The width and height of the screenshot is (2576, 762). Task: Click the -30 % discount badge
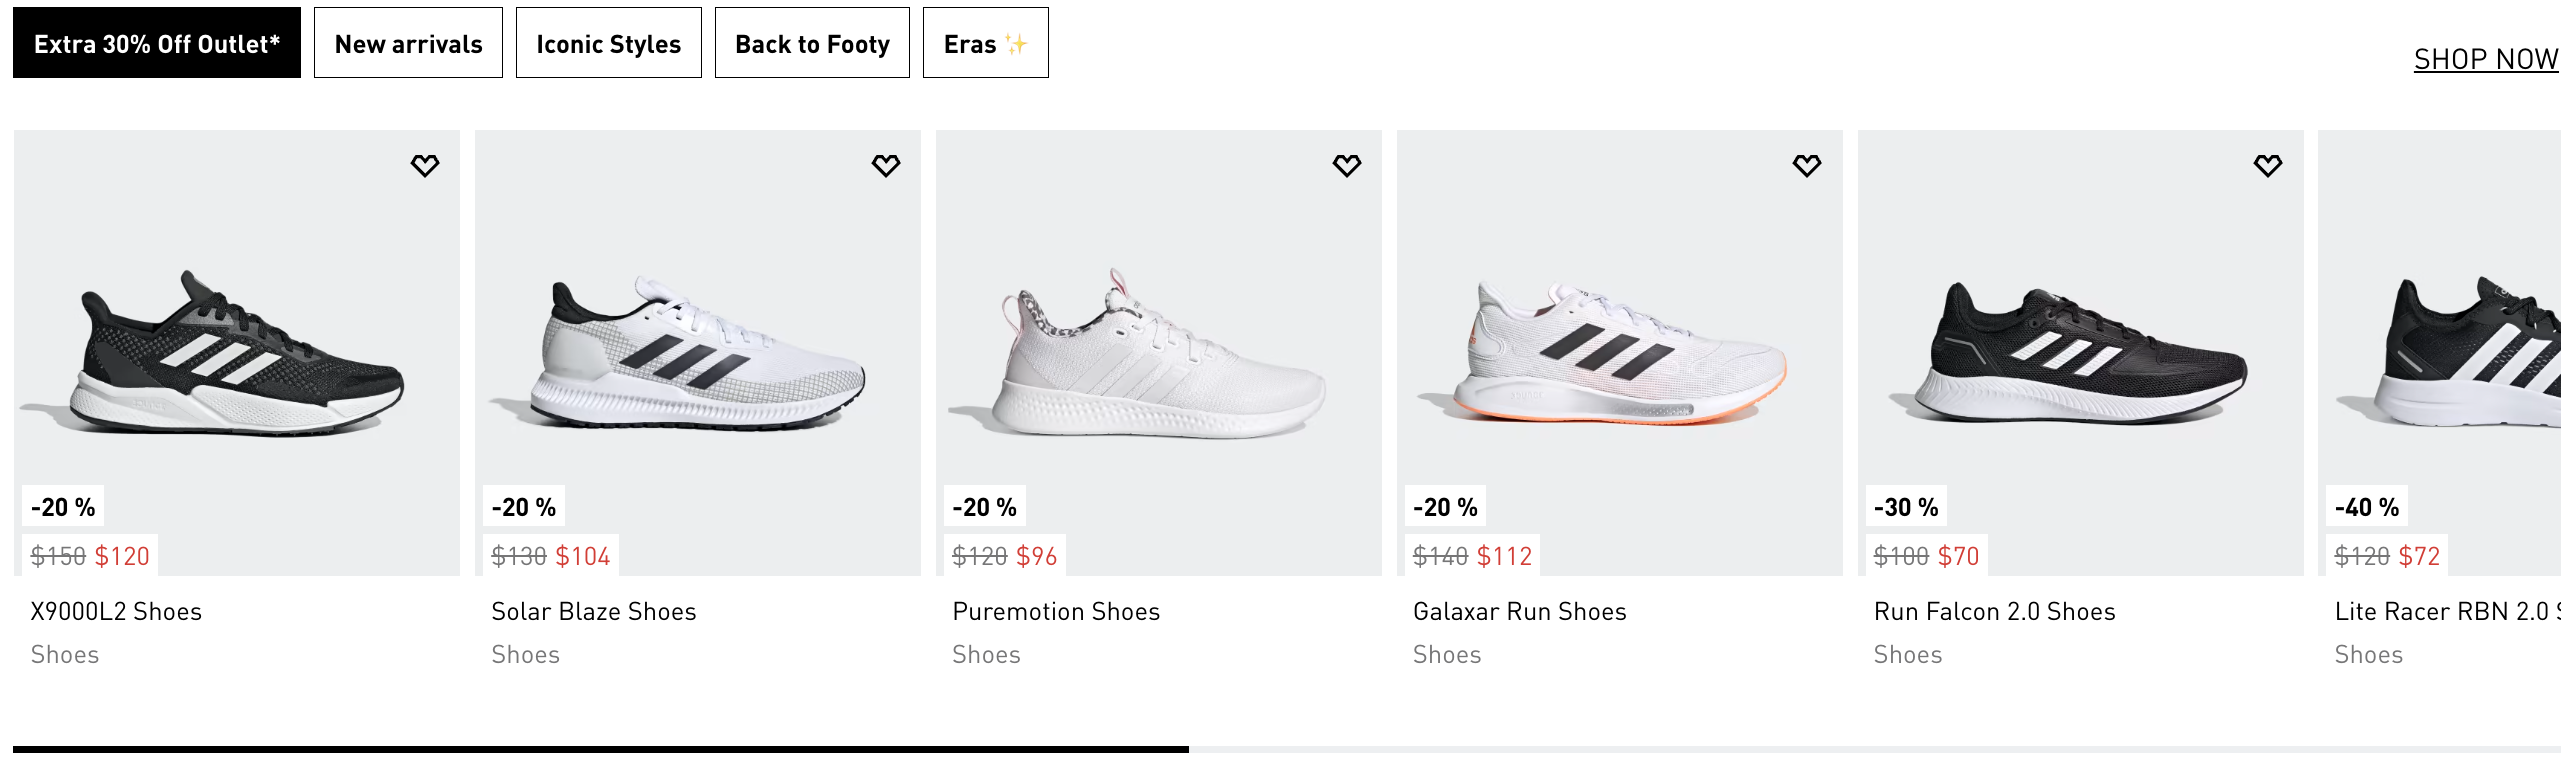(1906, 508)
